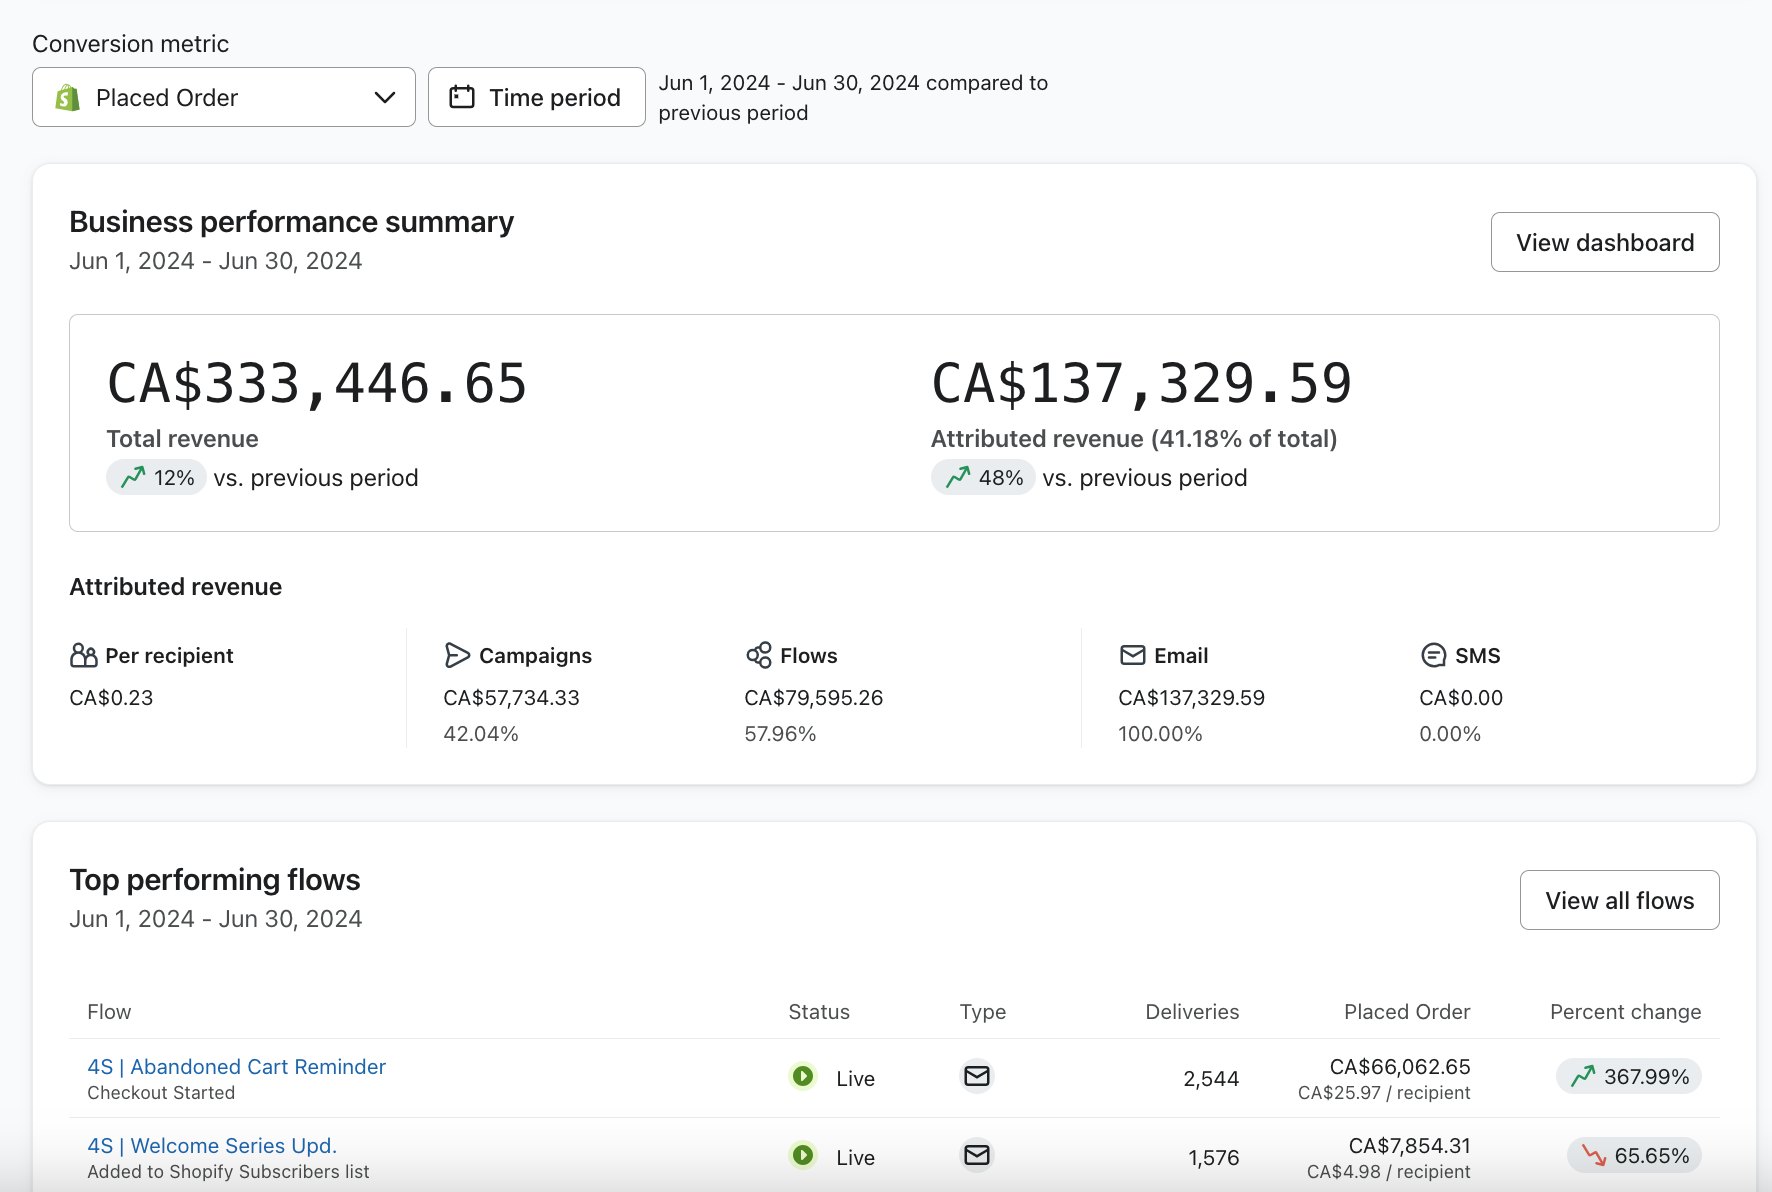Click the Top performing flows heading
This screenshot has width=1772, height=1192.
click(x=215, y=880)
